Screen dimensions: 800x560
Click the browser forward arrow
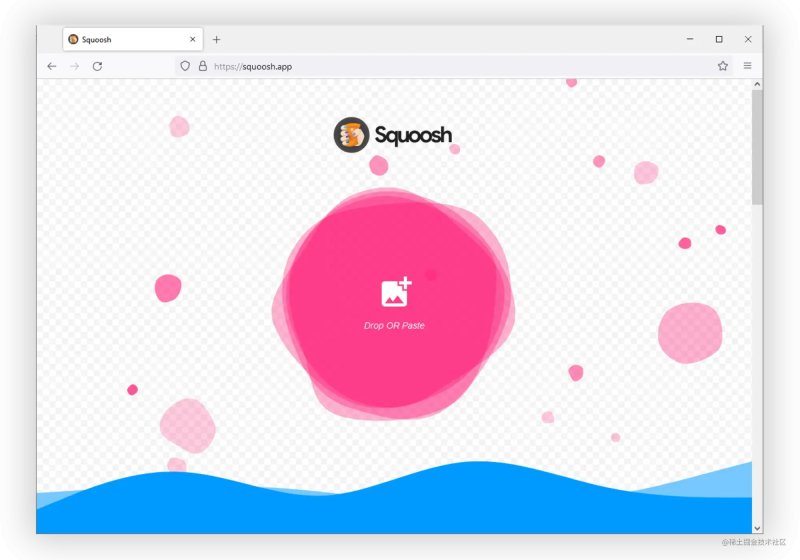tap(74, 66)
